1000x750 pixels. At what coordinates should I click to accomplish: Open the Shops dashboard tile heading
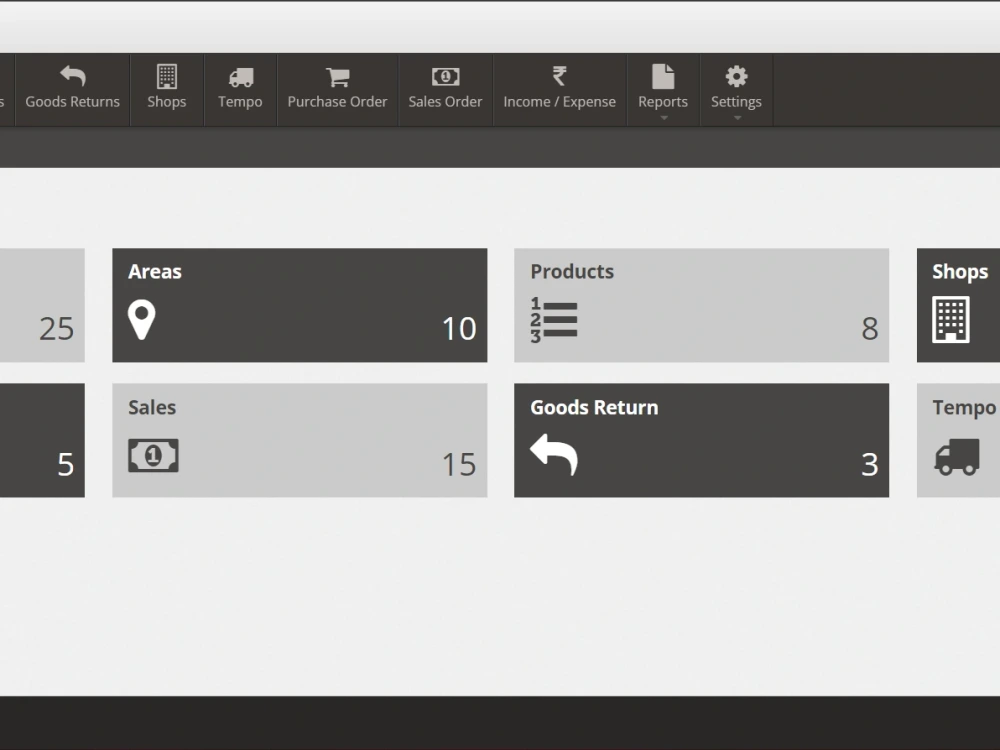(960, 272)
